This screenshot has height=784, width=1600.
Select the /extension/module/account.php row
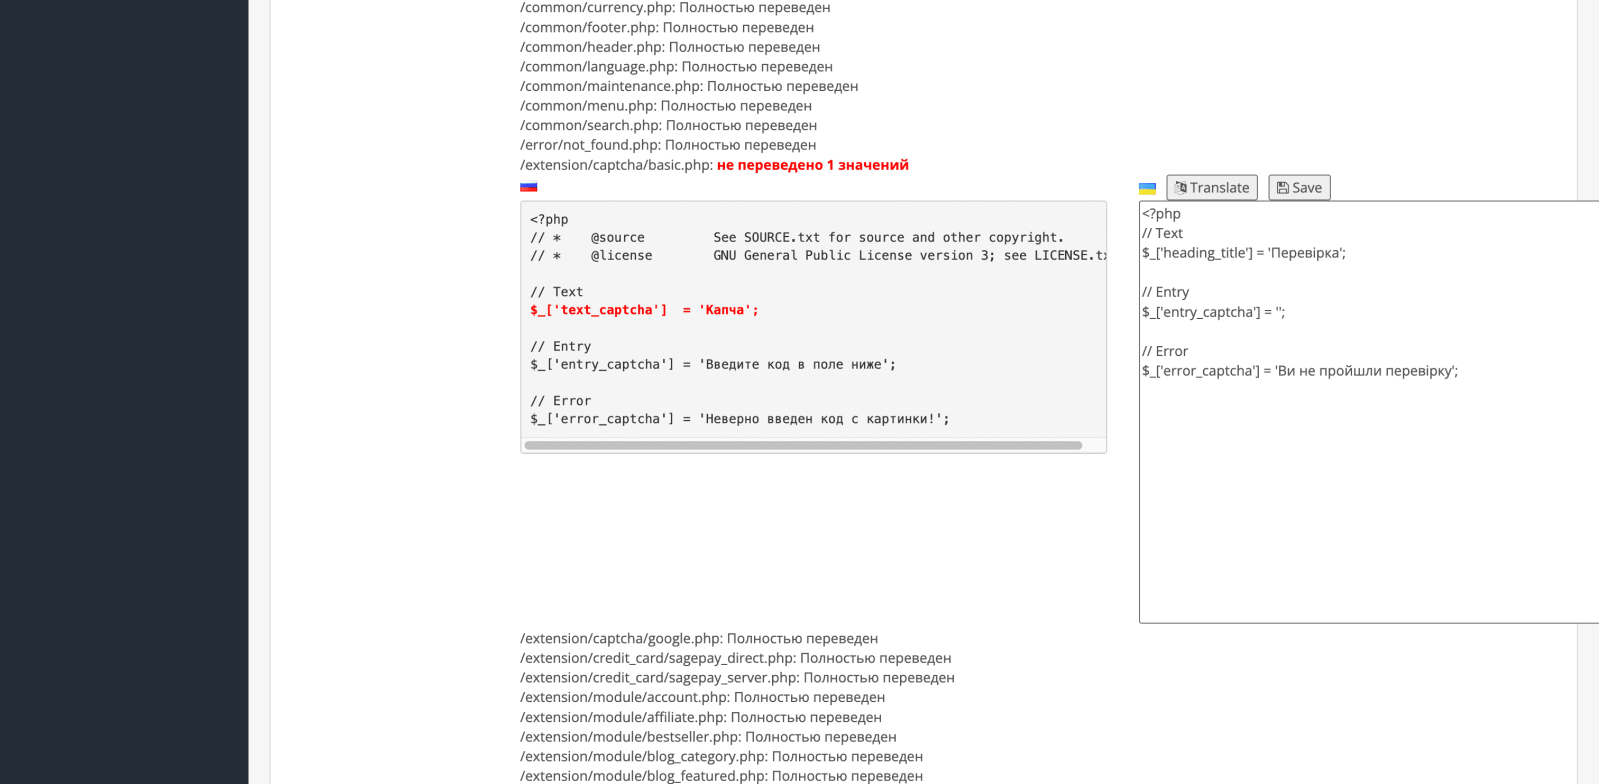[702, 697]
